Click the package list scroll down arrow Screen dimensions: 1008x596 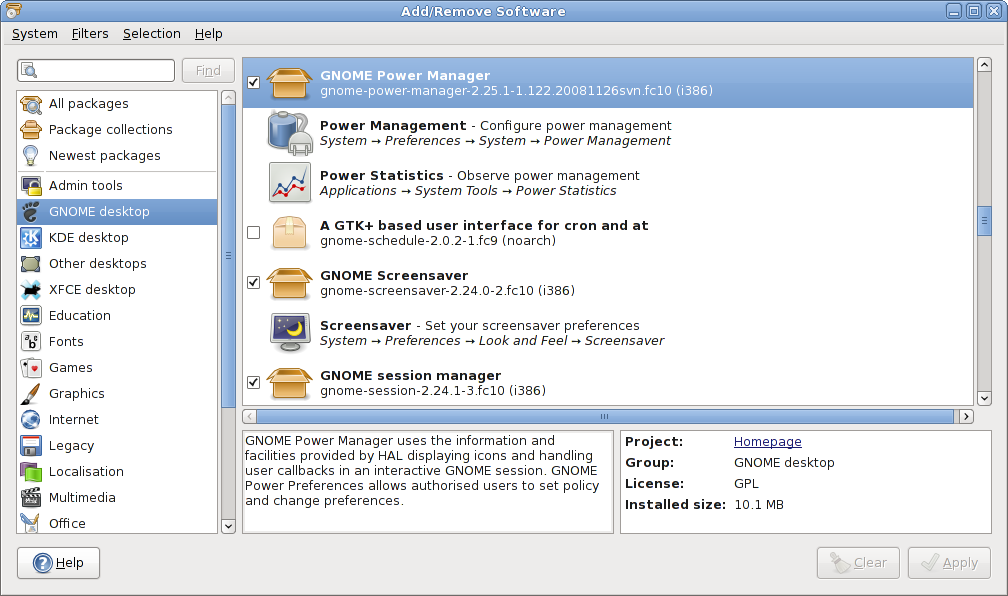(984, 399)
